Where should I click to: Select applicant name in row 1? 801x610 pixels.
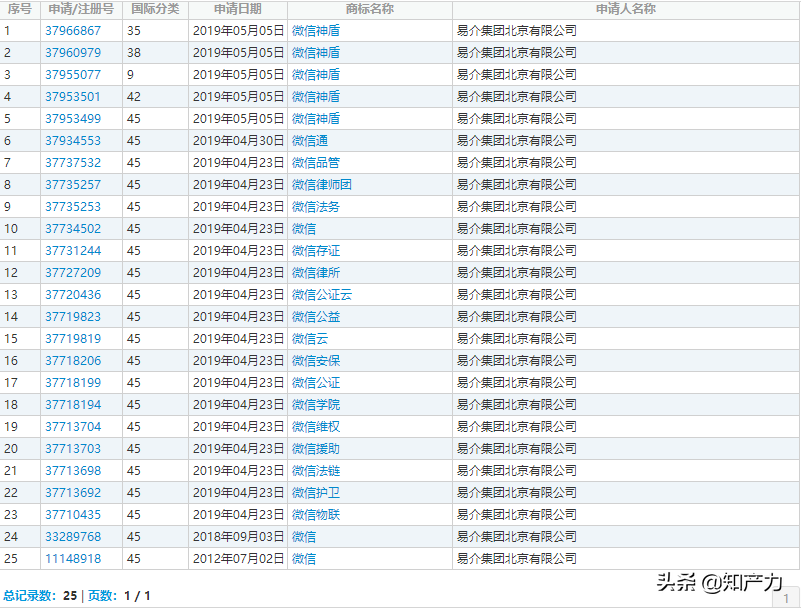tap(516, 31)
